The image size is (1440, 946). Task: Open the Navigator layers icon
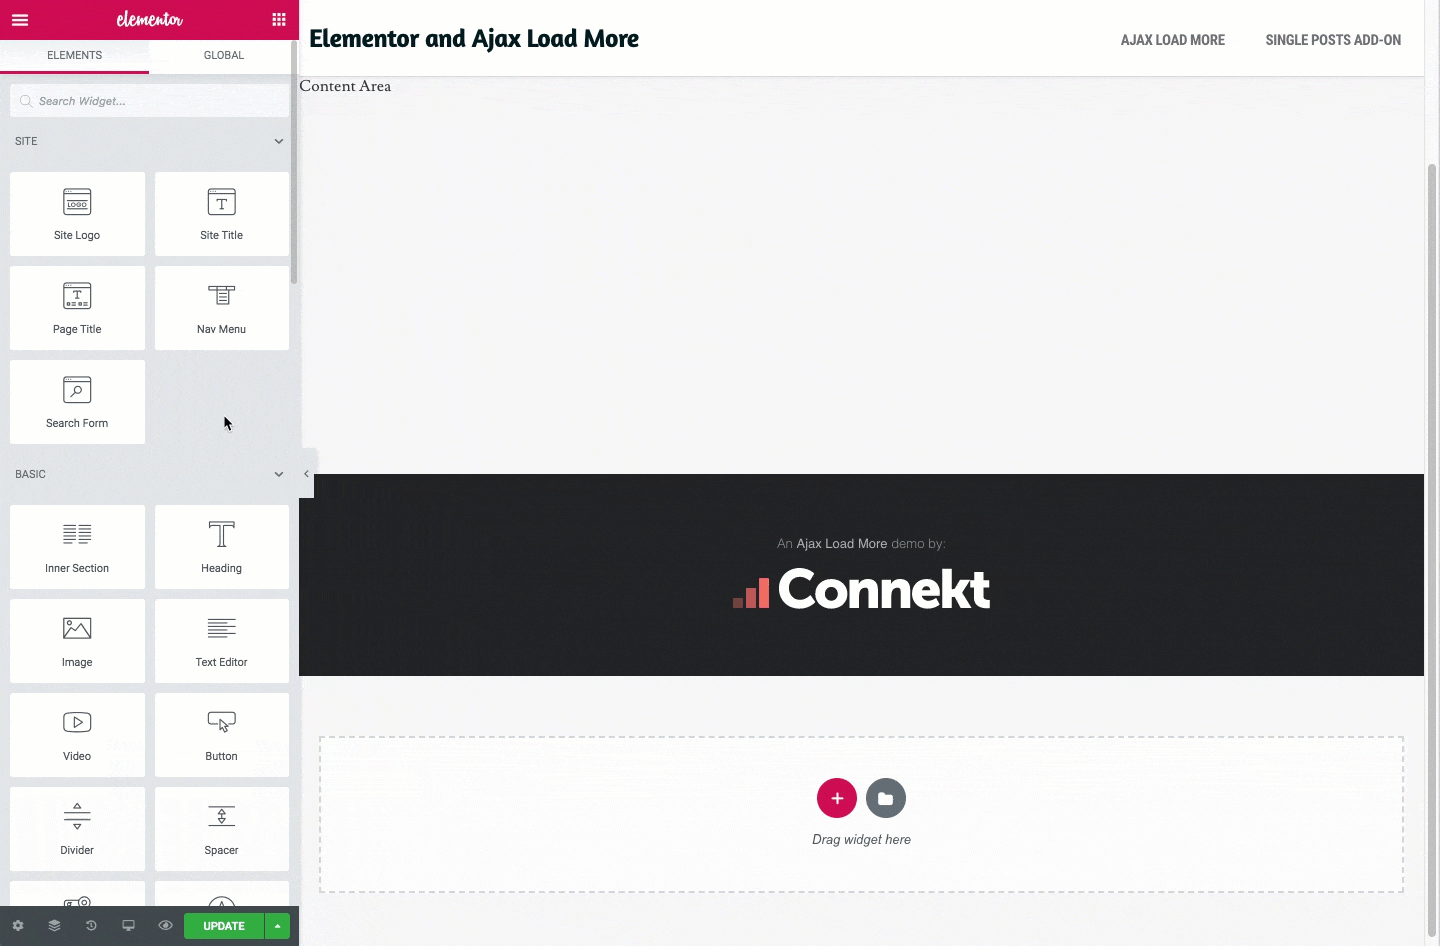(x=55, y=926)
